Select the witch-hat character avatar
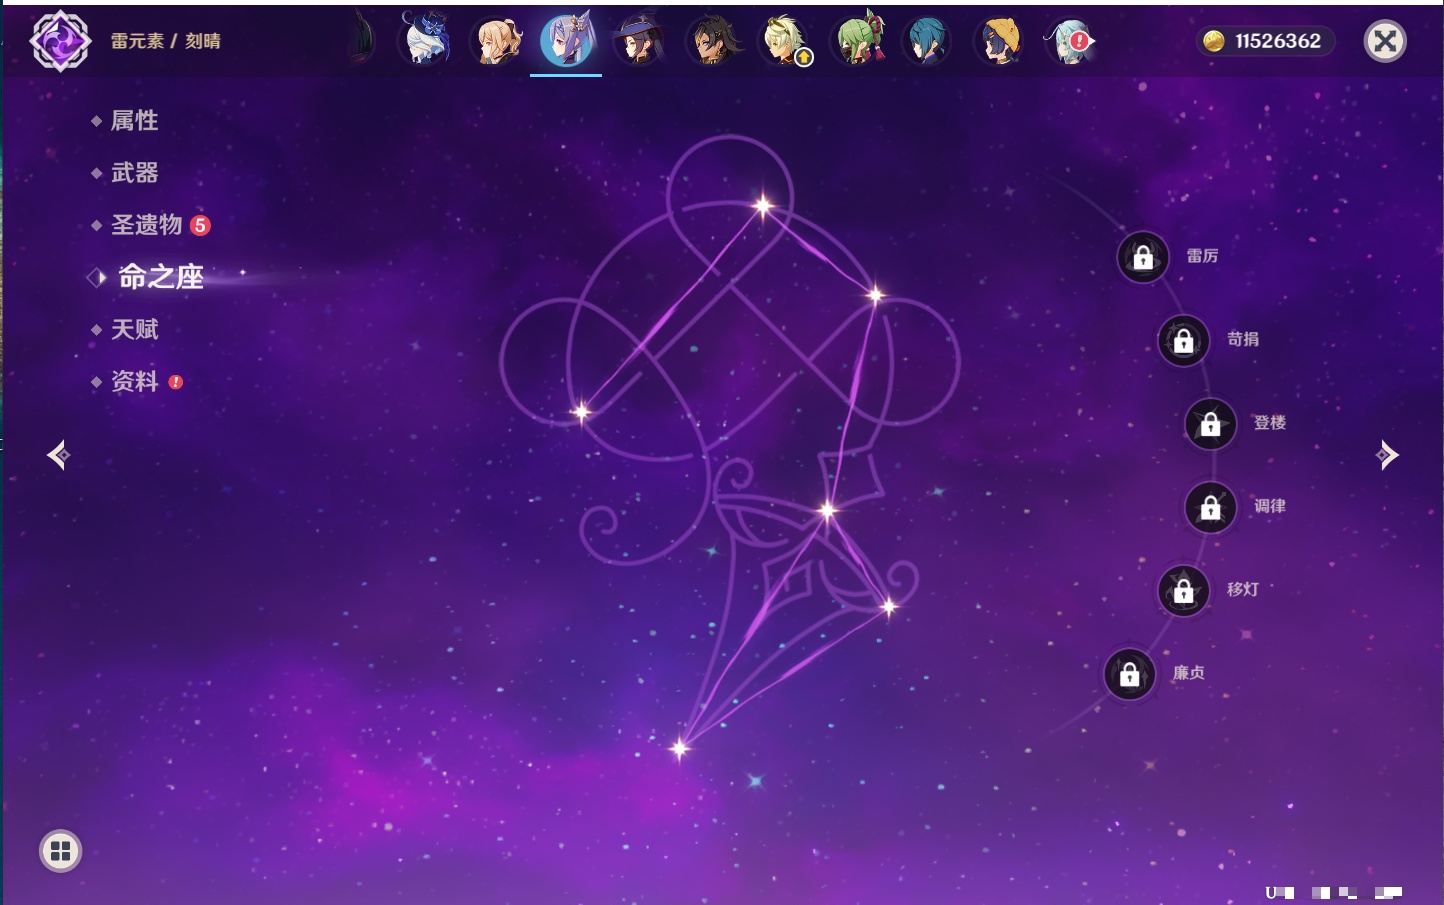 [x=639, y=40]
